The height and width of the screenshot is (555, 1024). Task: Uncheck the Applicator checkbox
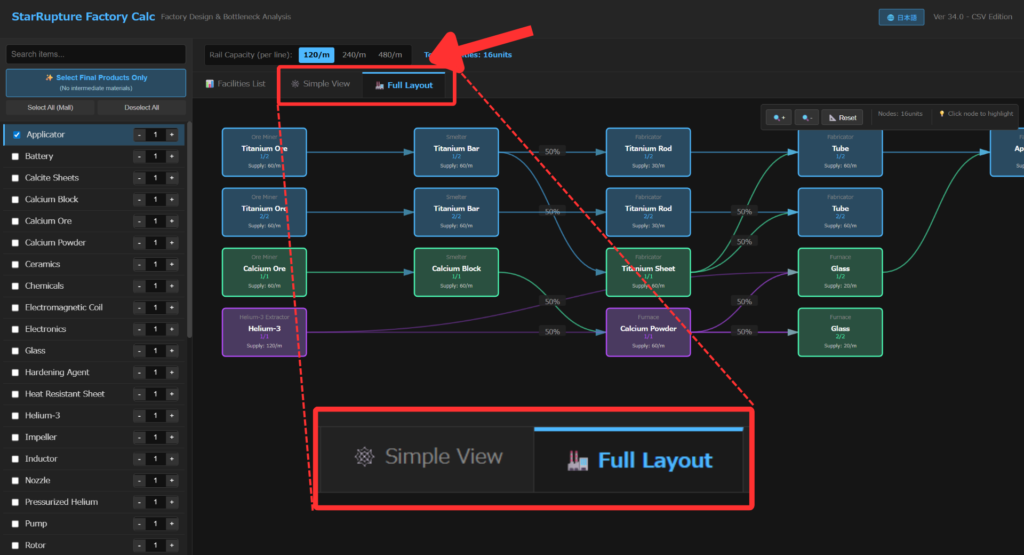point(16,134)
